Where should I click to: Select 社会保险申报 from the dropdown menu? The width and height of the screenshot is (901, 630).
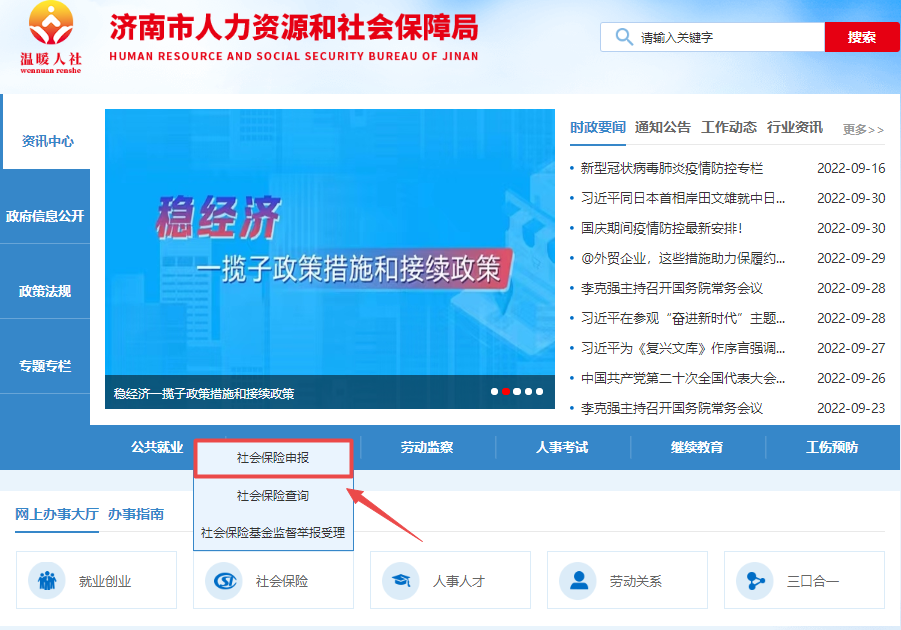pos(273,458)
